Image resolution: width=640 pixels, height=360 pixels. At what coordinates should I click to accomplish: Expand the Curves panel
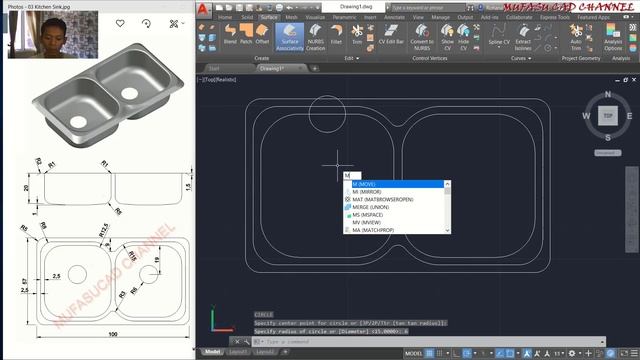click(521, 58)
